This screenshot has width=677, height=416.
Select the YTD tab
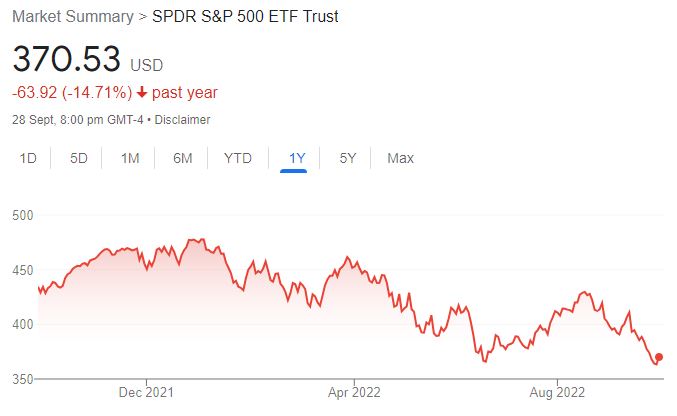coord(238,158)
